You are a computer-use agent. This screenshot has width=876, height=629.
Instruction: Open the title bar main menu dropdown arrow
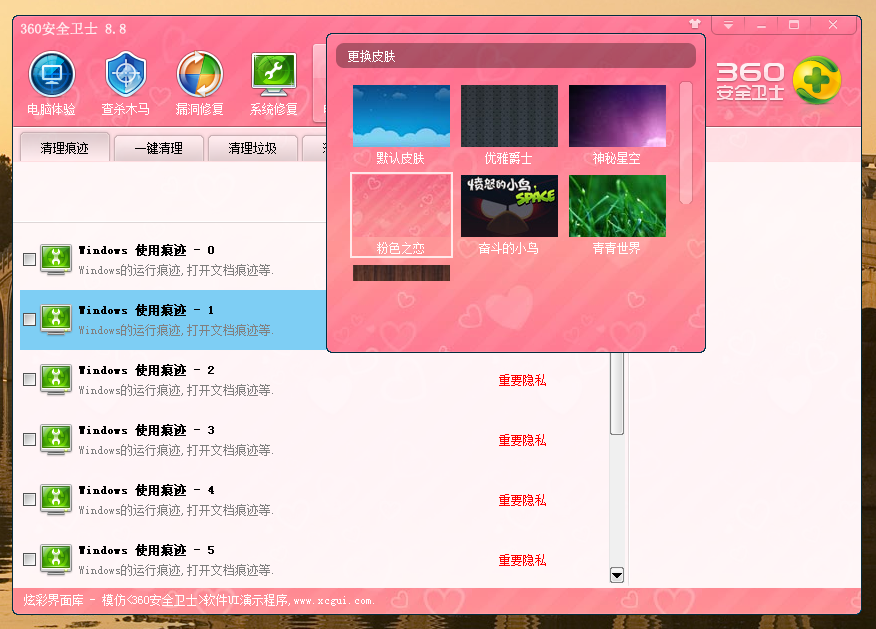(728, 25)
